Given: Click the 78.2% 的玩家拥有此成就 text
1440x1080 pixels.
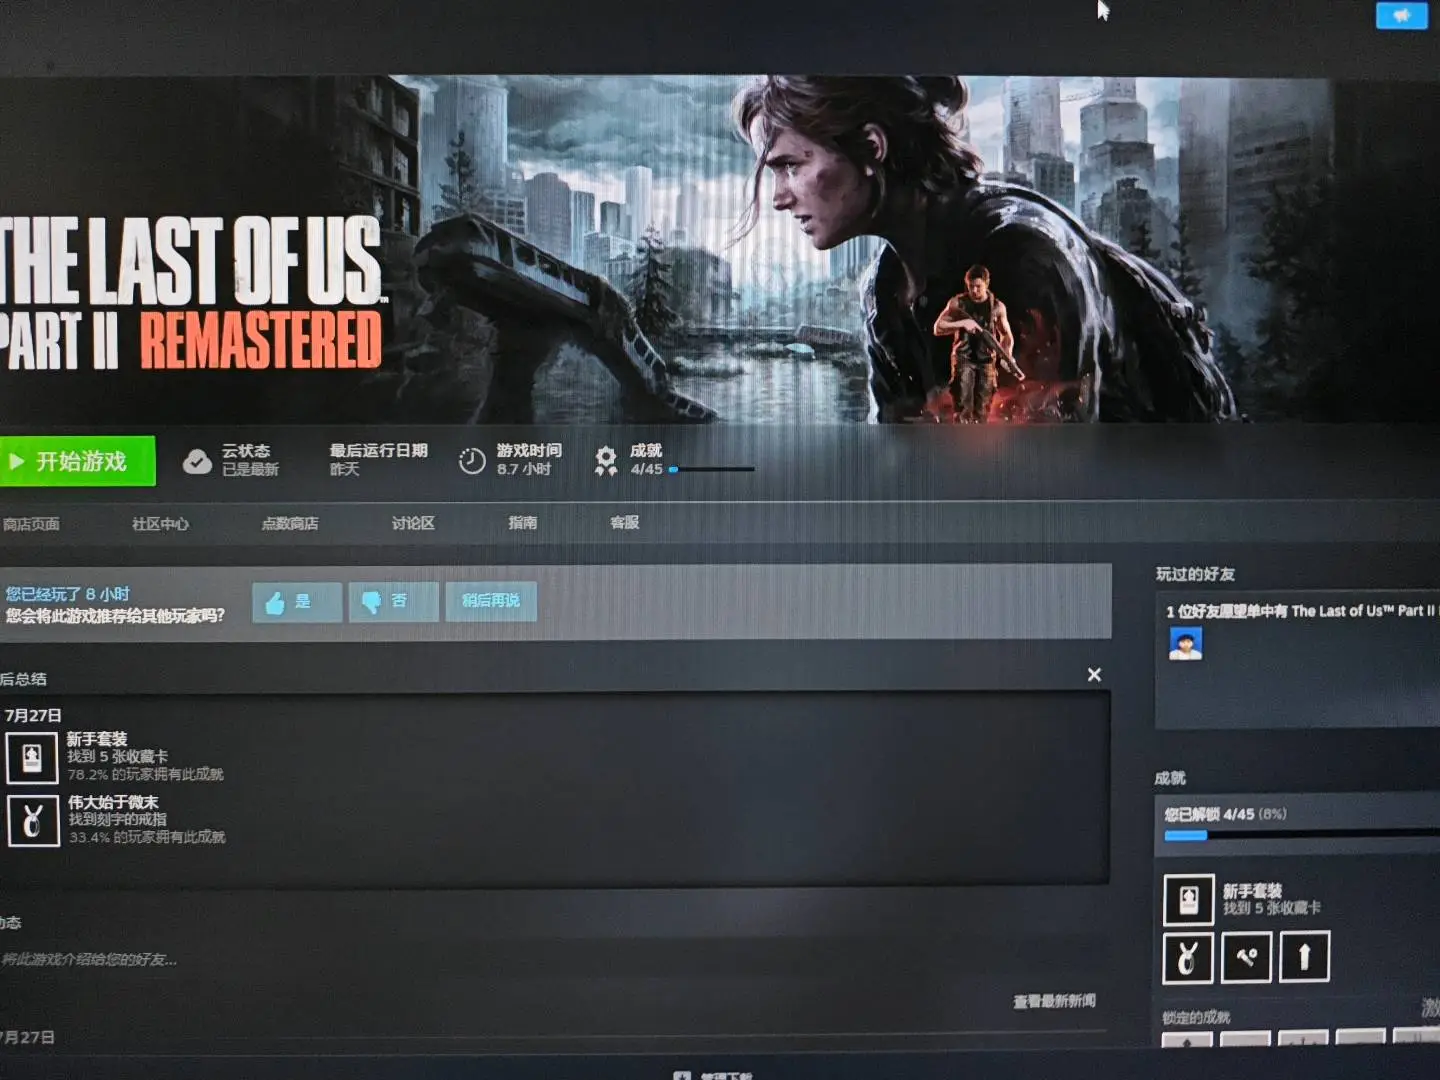Looking at the screenshot, I should [146, 774].
